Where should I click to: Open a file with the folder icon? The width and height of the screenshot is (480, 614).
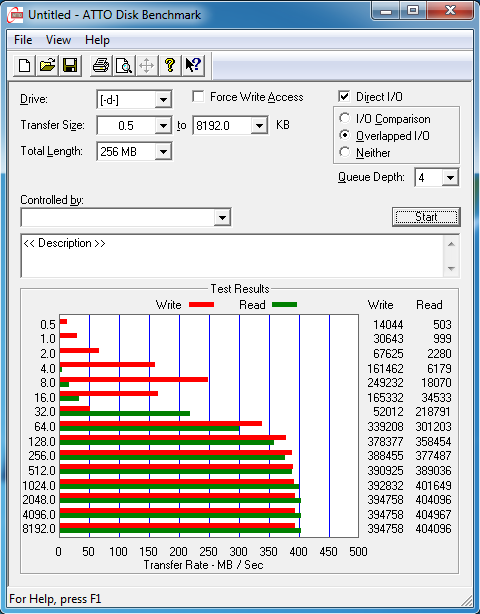(x=47, y=65)
